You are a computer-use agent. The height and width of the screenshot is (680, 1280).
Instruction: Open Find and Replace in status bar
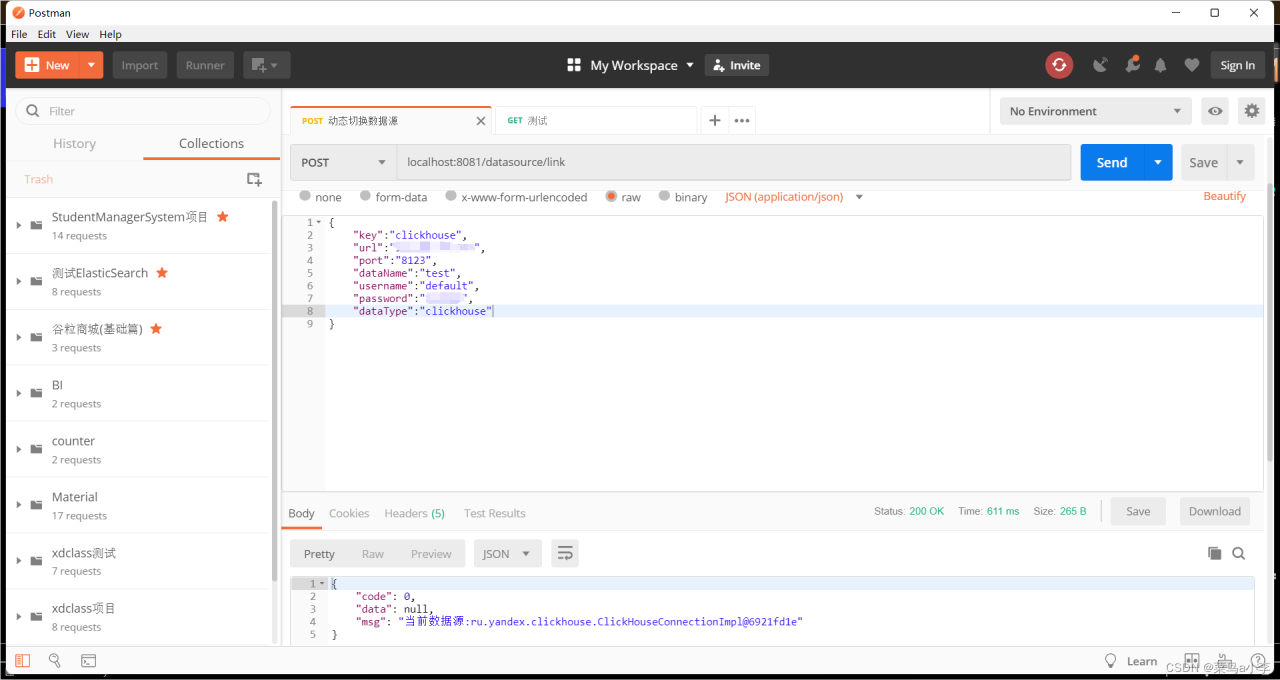(55, 661)
